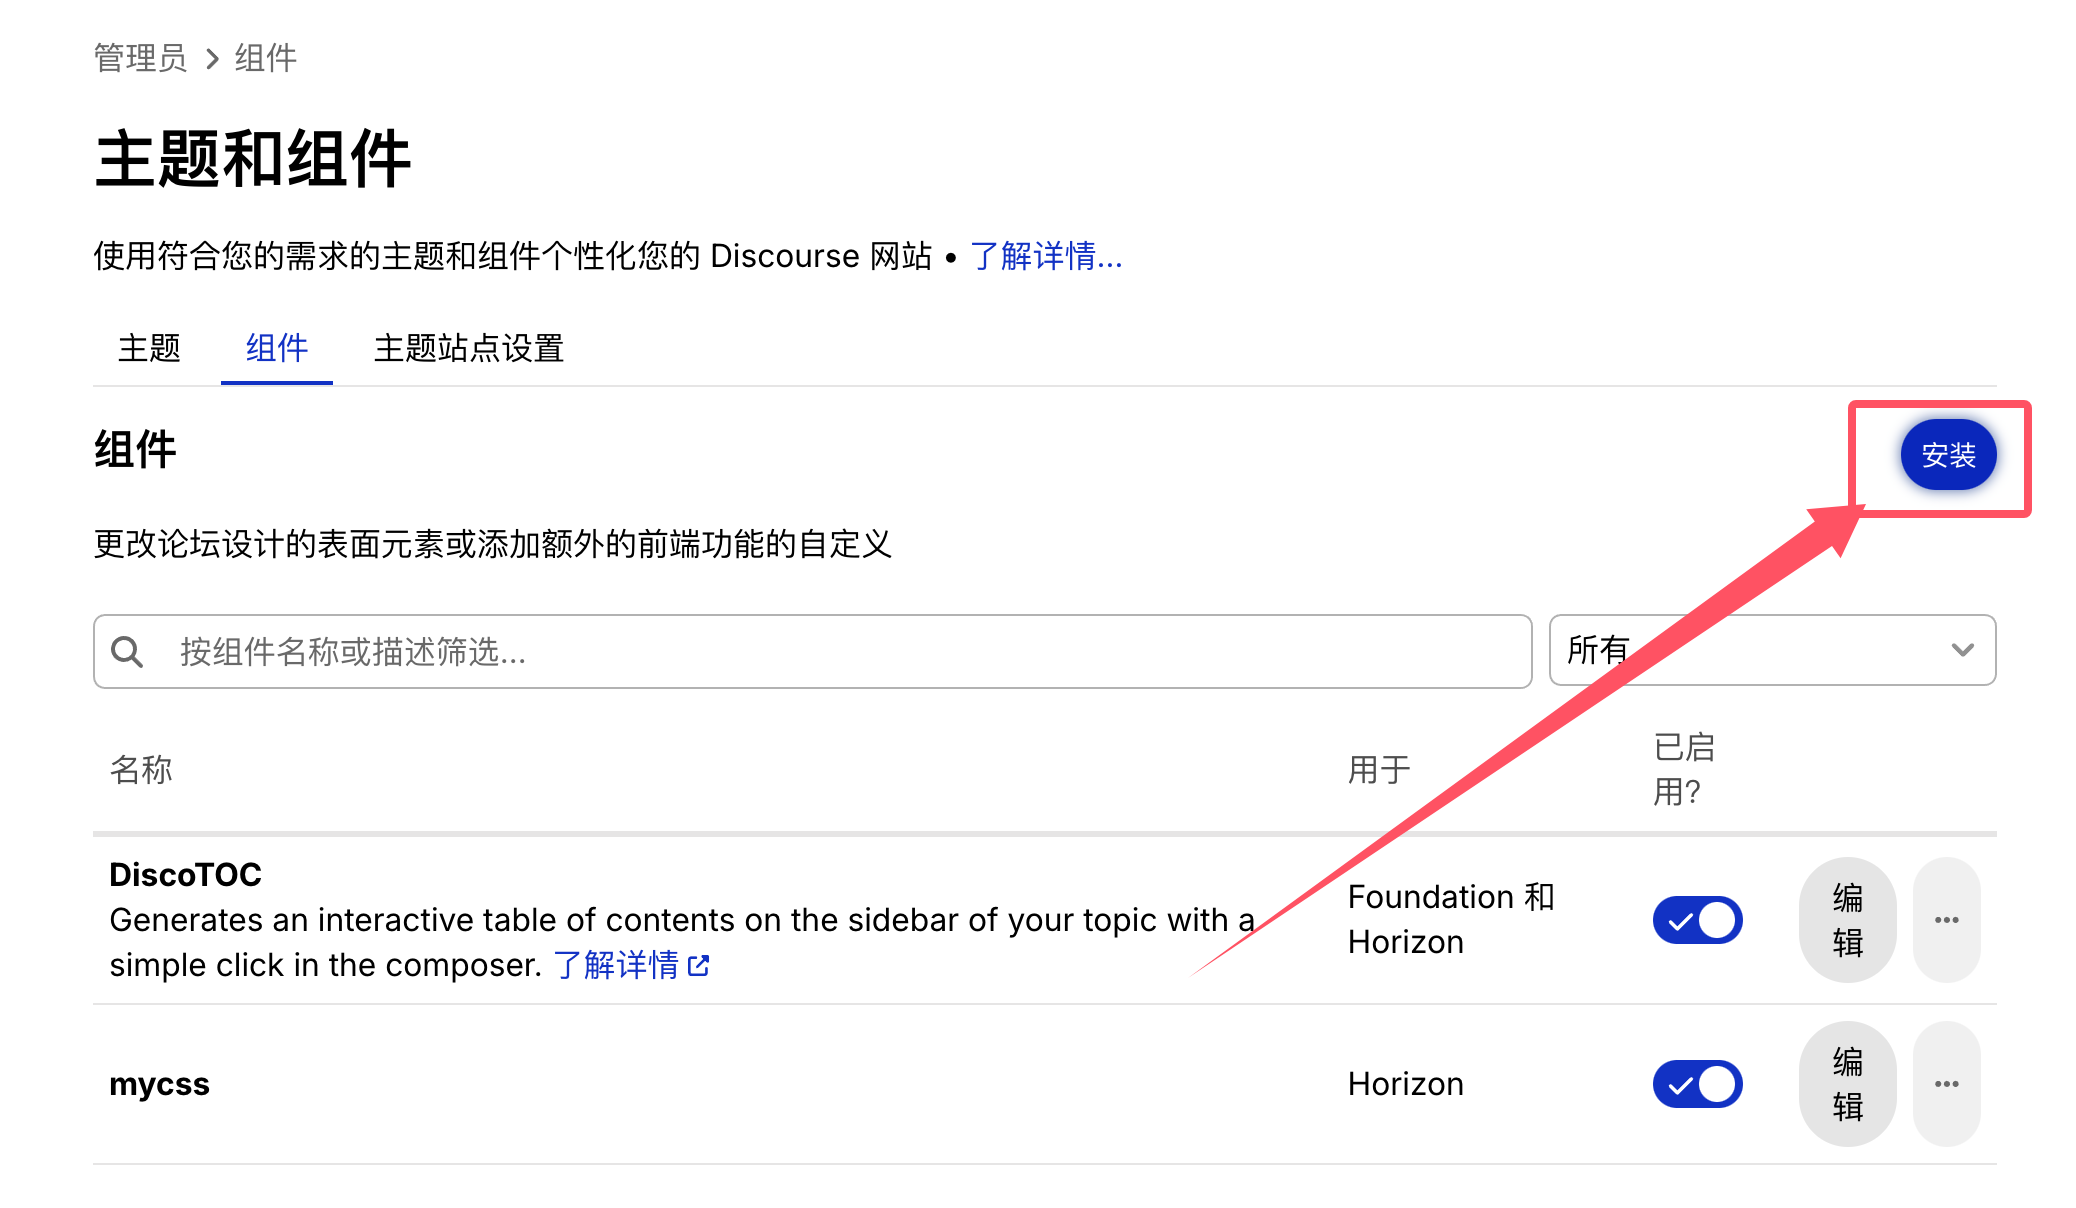Click the search magnifier icon
2076x1208 pixels.
tap(127, 652)
